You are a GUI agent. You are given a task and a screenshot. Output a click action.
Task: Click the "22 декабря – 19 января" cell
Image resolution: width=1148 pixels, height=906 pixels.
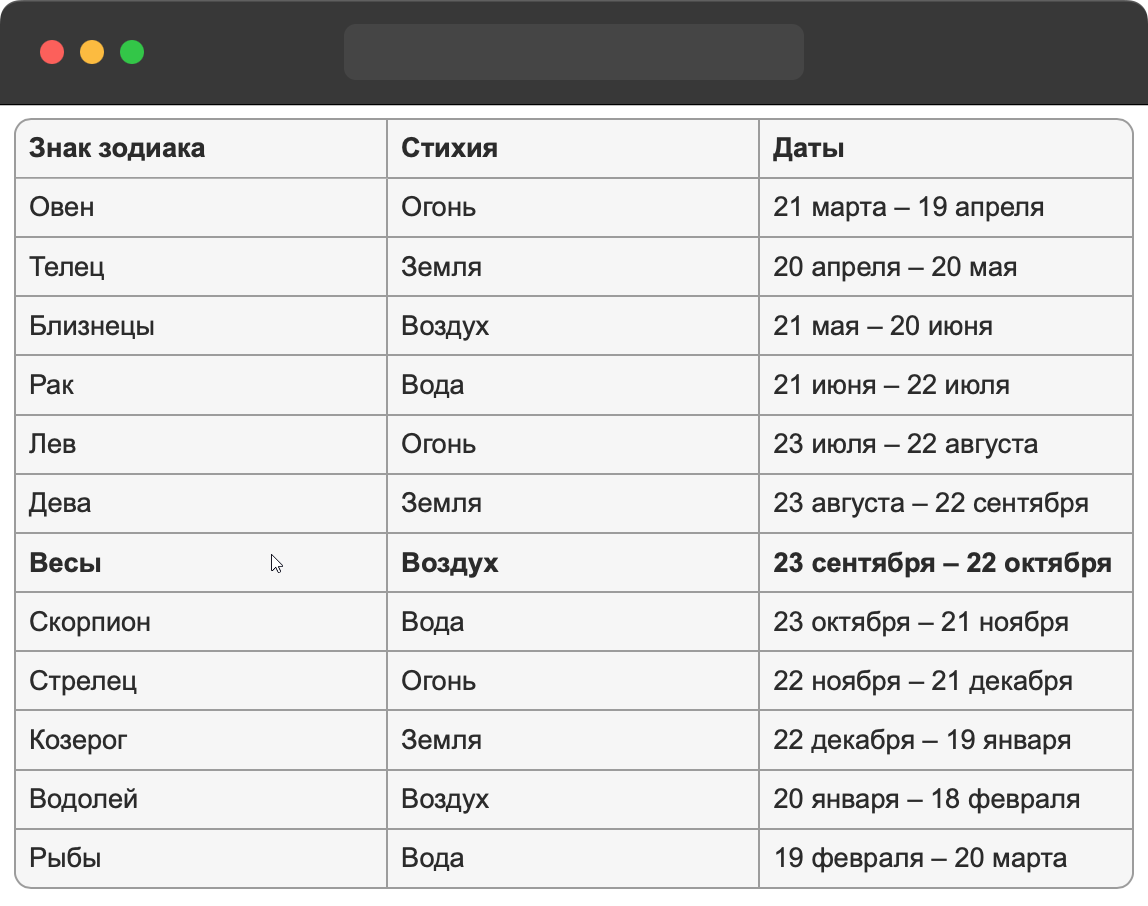[x=922, y=740]
